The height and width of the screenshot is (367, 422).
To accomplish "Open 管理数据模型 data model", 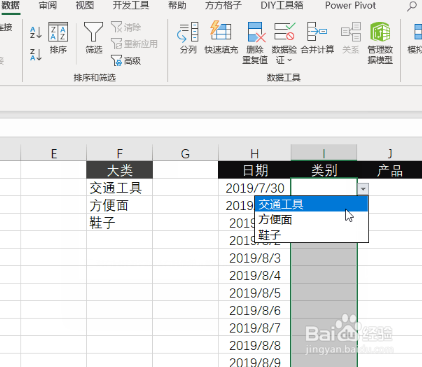I will point(380,43).
